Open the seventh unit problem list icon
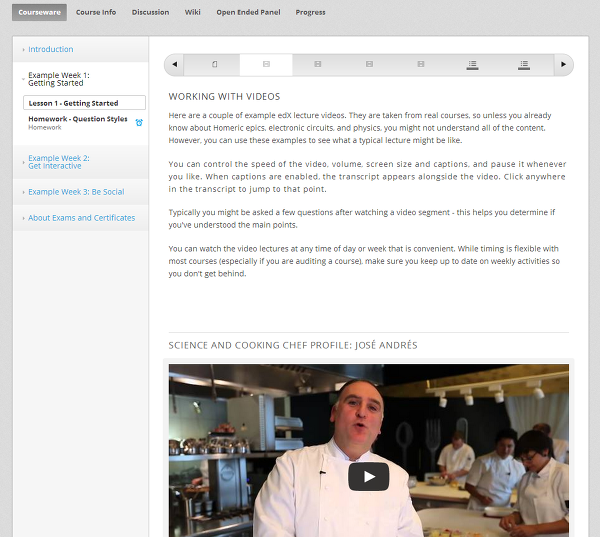The width and height of the screenshot is (600, 537). [x=524, y=65]
